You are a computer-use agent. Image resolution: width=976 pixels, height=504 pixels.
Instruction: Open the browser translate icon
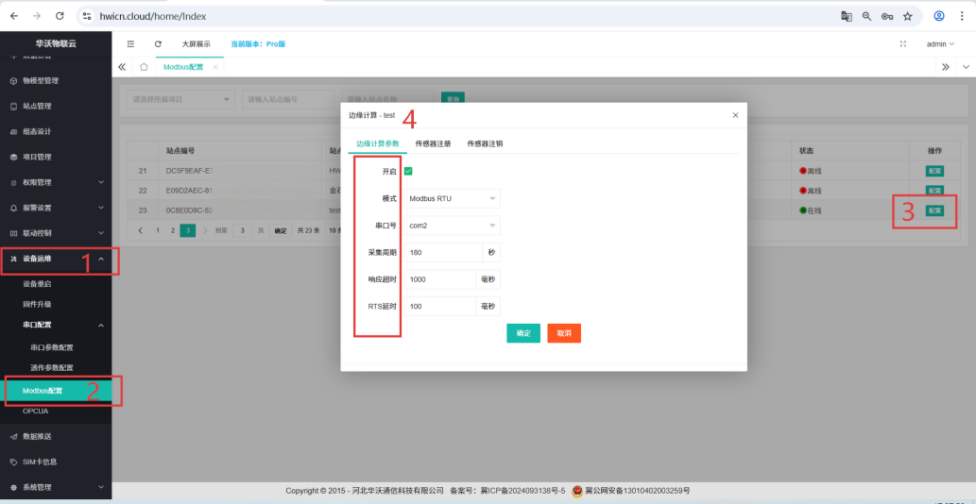[x=846, y=16]
